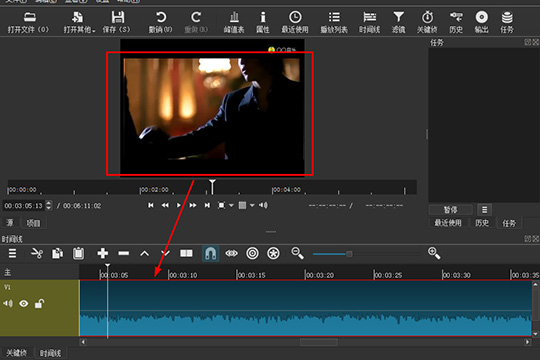Click the 暂停 pause button
The image size is (540, 360).
pyautogui.click(x=450, y=210)
